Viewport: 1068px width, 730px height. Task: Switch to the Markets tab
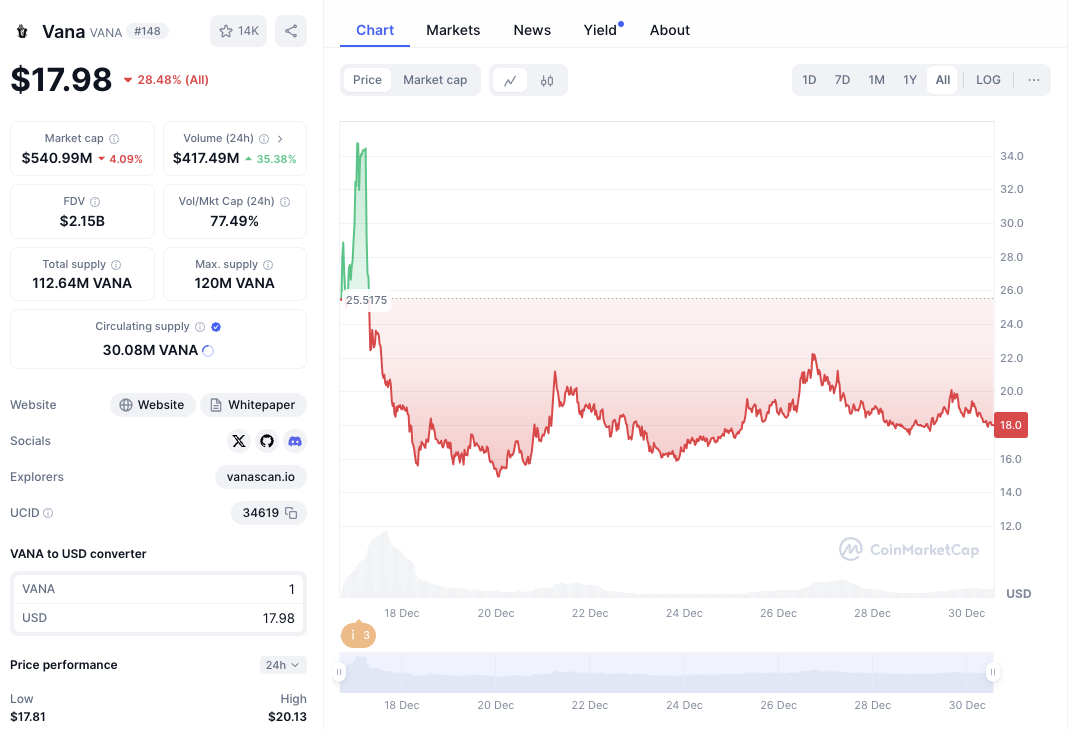453,30
